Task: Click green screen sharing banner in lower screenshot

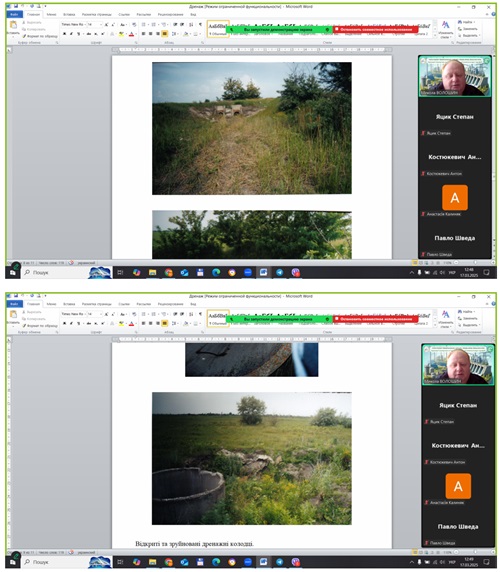Action: click(x=279, y=319)
